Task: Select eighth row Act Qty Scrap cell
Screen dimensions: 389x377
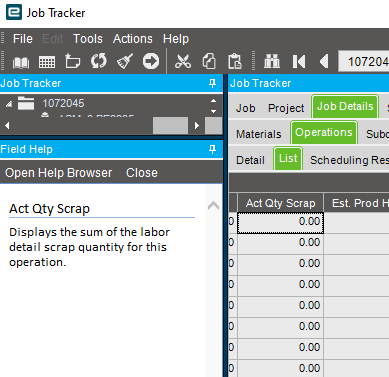Action: [280, 369]
